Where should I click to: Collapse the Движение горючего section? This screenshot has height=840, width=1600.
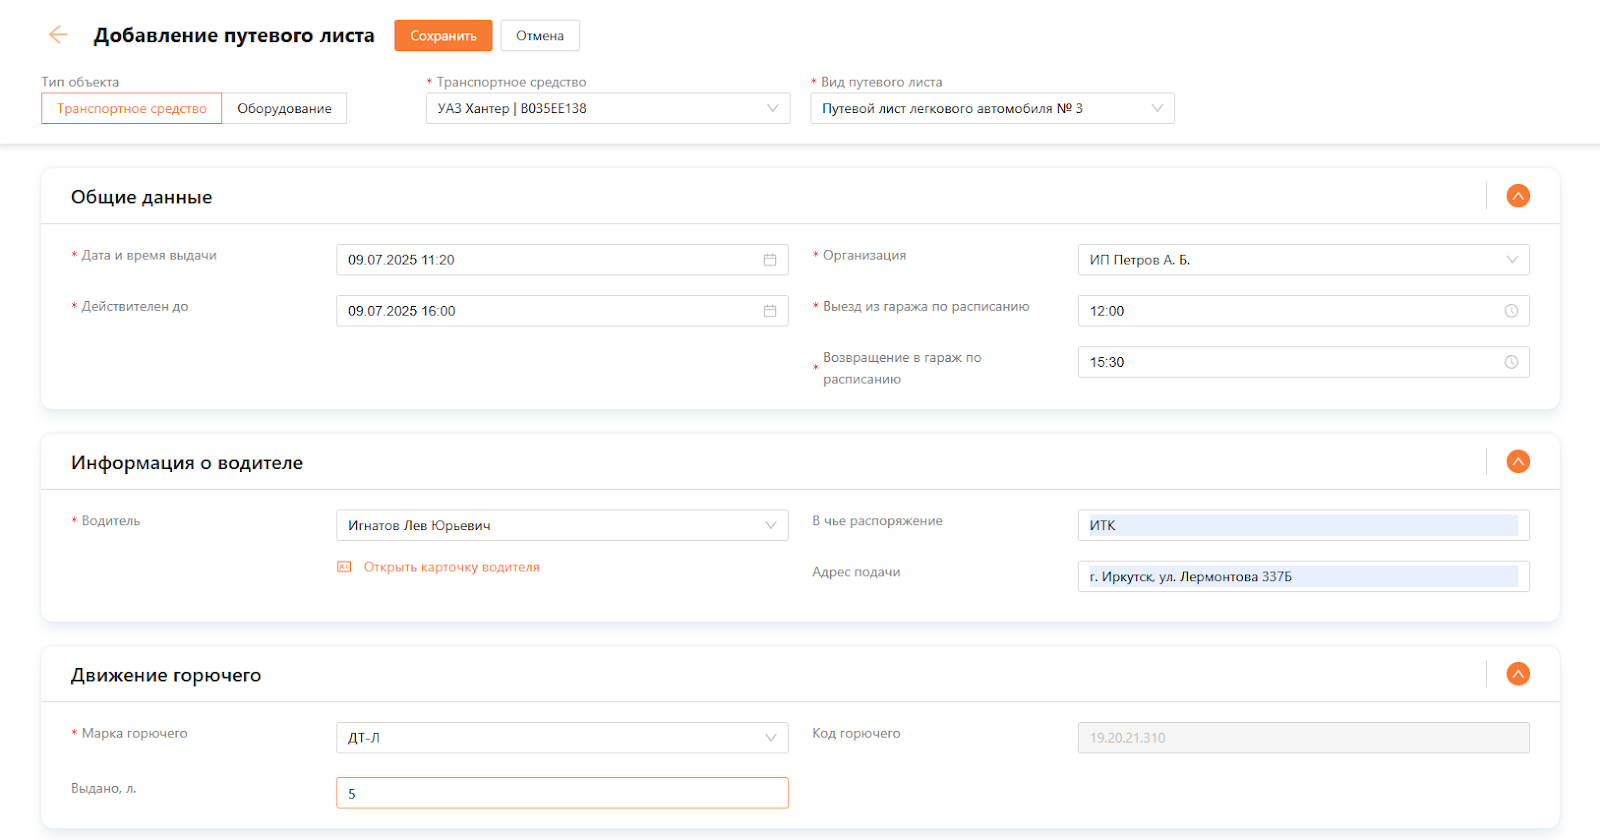(1518, 674)
